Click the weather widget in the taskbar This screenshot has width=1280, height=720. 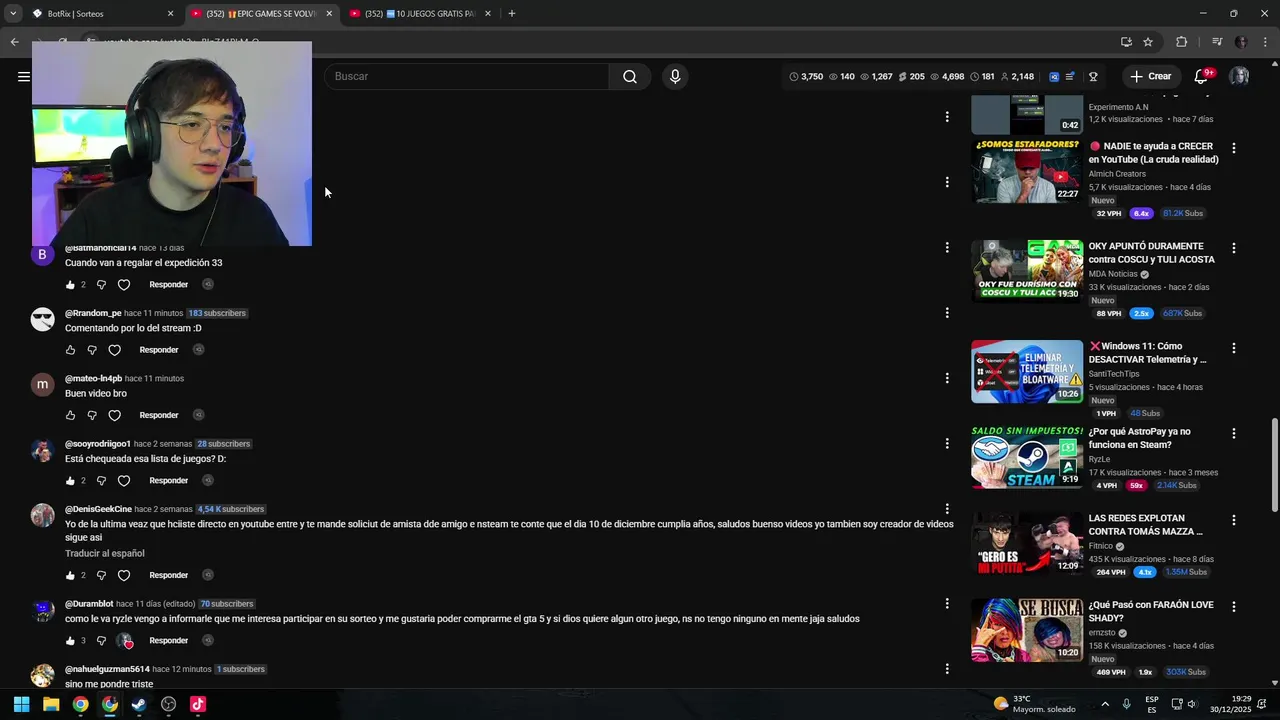pos(1034,704)
